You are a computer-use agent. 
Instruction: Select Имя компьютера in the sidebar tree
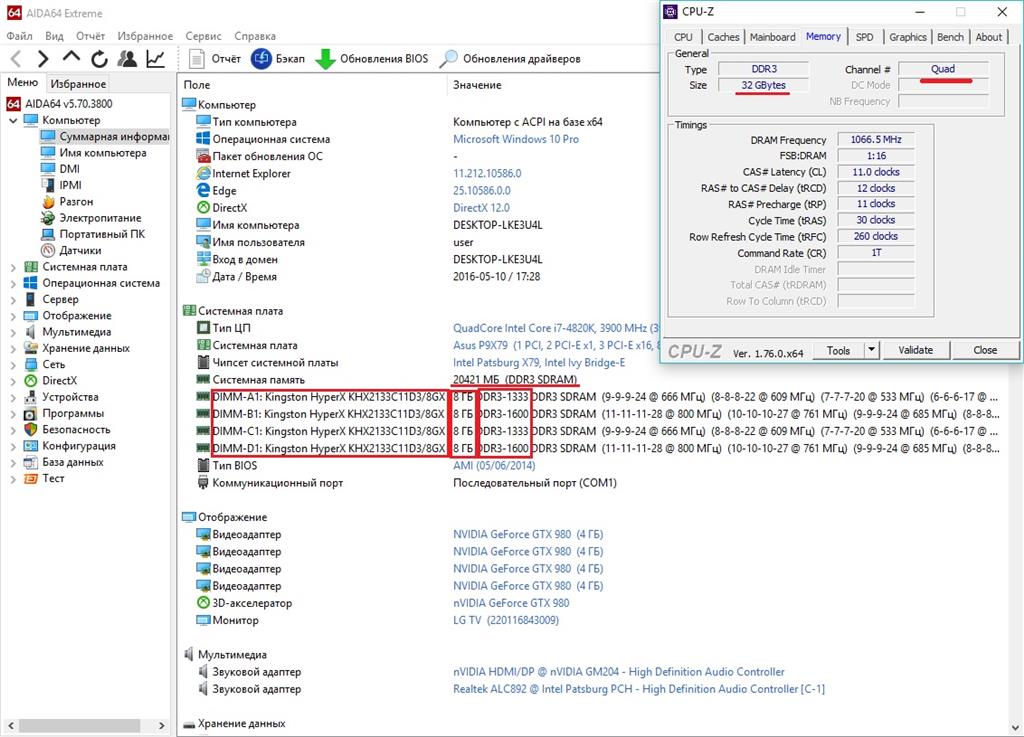point(93,153)
